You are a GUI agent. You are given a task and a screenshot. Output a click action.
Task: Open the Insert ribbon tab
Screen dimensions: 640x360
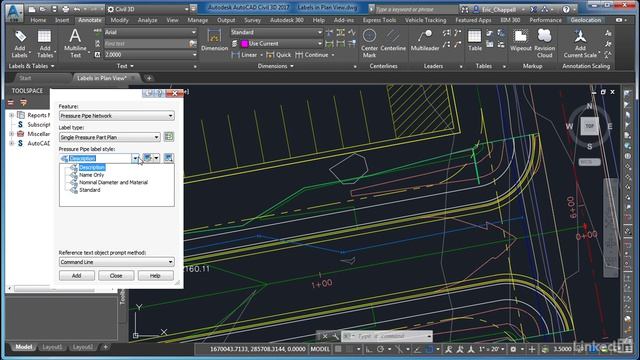(x=62, y=20)
